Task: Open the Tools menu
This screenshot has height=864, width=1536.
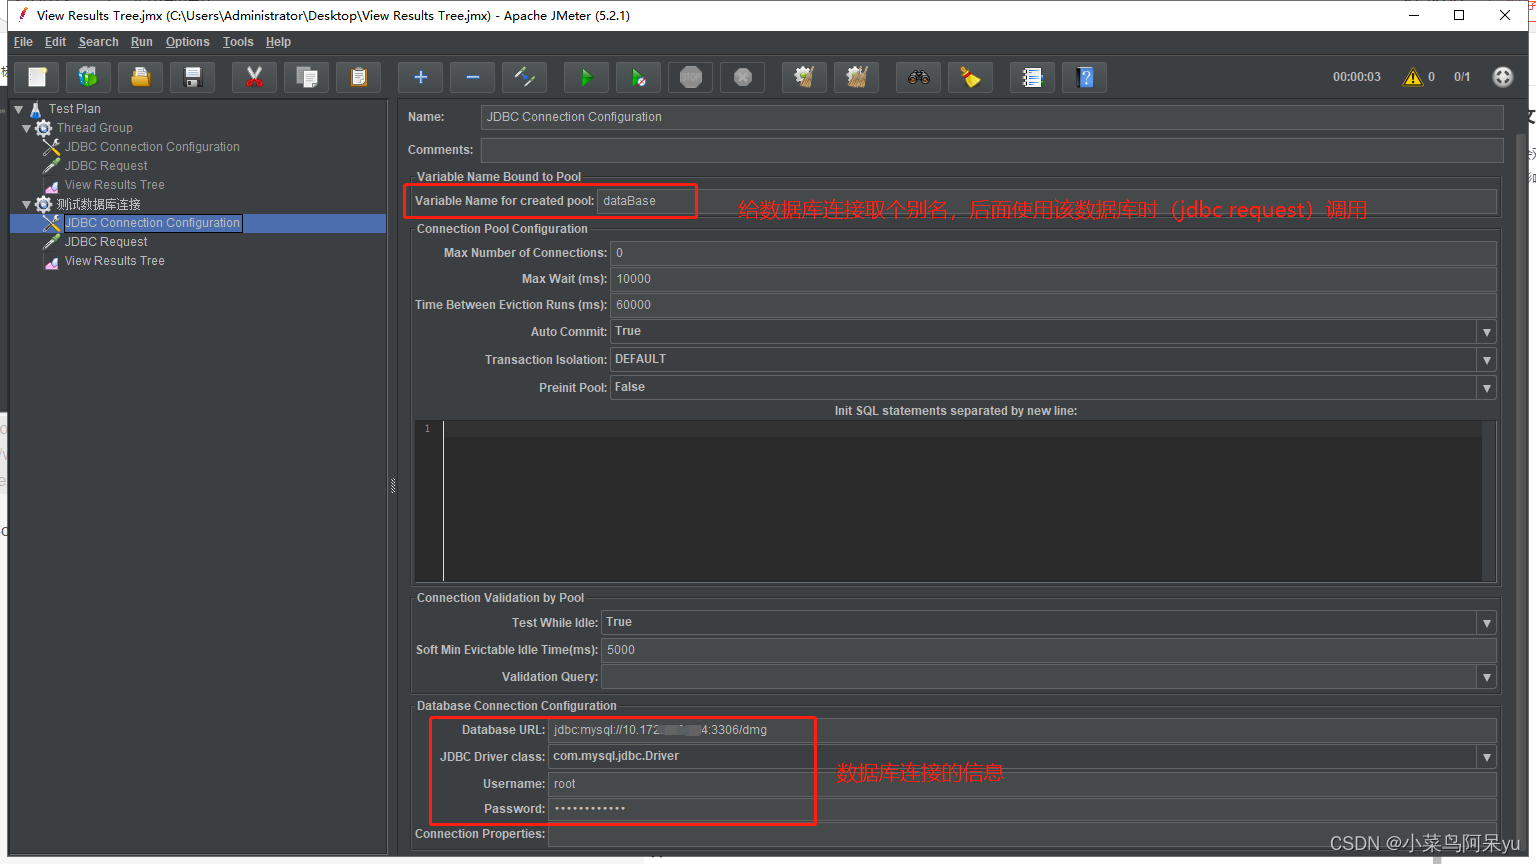Action: [x=238, y=42]
